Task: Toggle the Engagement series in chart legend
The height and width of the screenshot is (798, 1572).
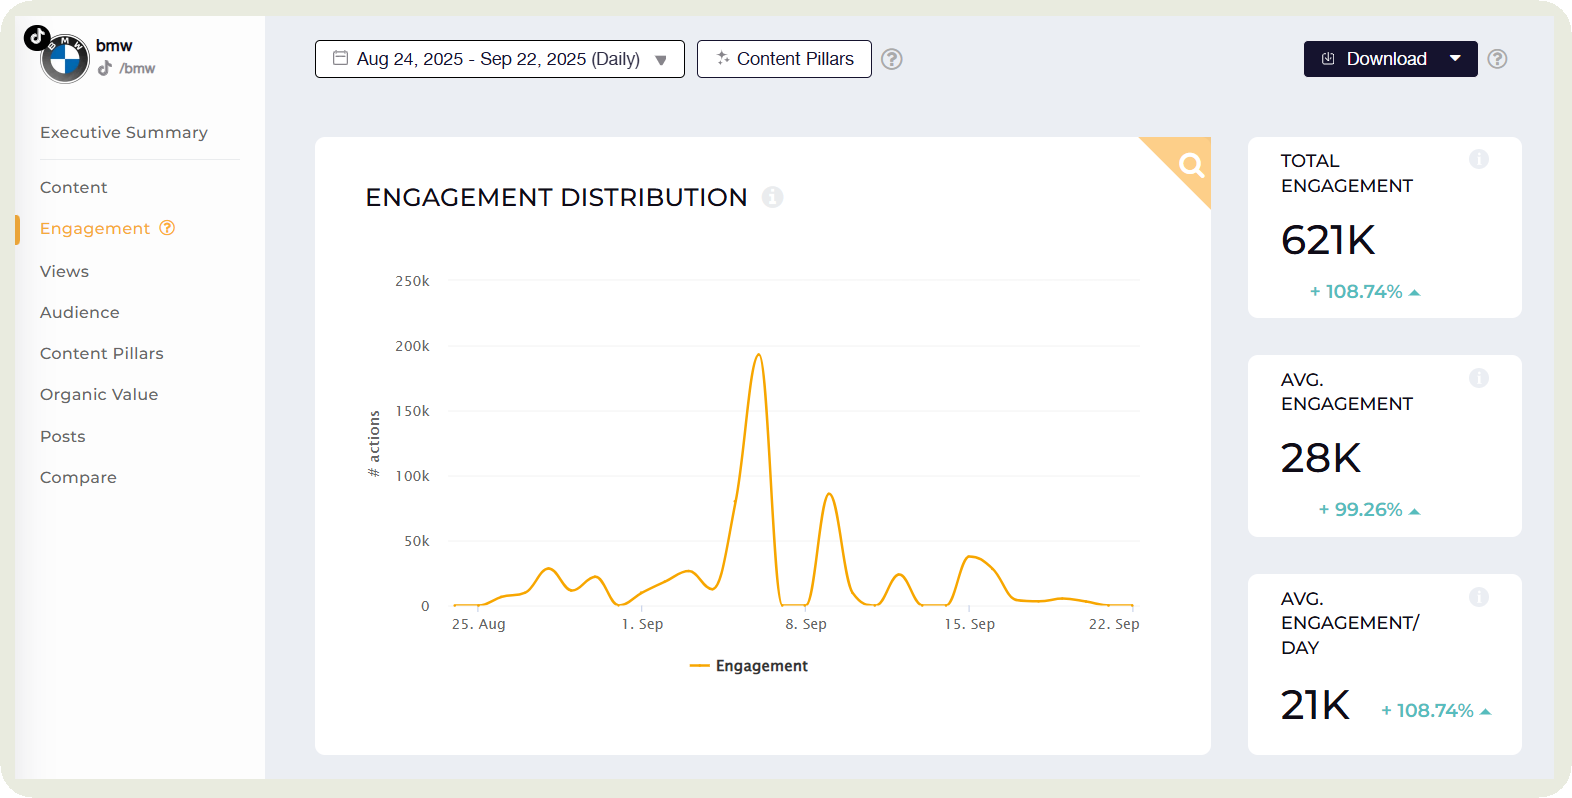Action: [749, 666]
